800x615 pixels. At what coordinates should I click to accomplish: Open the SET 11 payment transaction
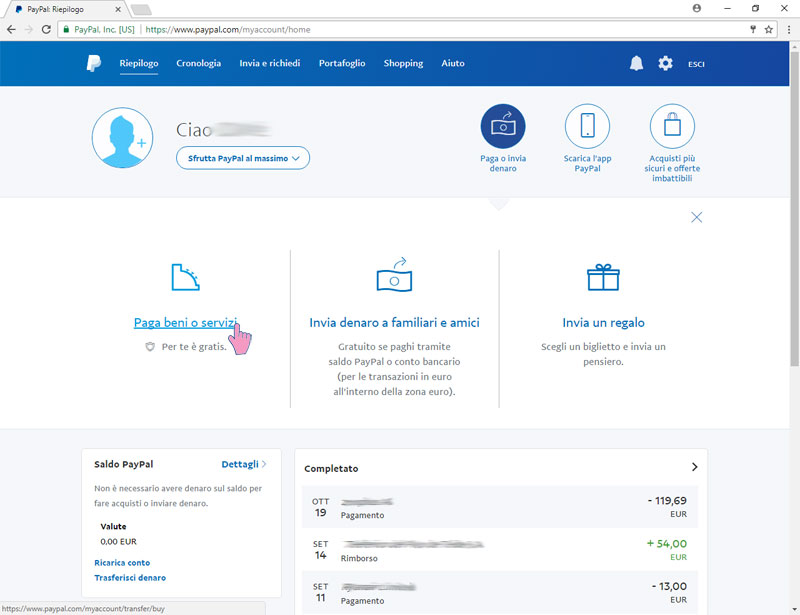[499, 592]
